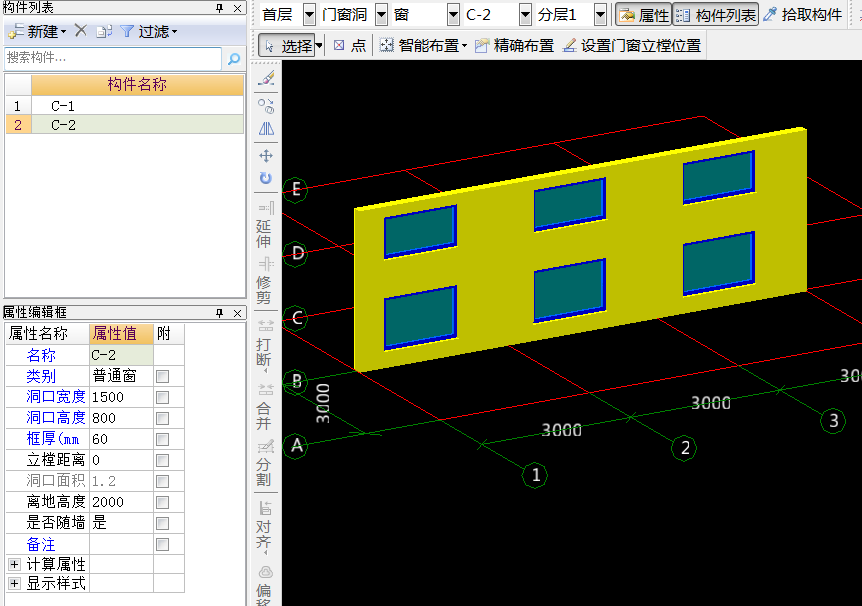
Task: Click the 打断 break tool
Action: pyautogui.click(x=265, y=344)
